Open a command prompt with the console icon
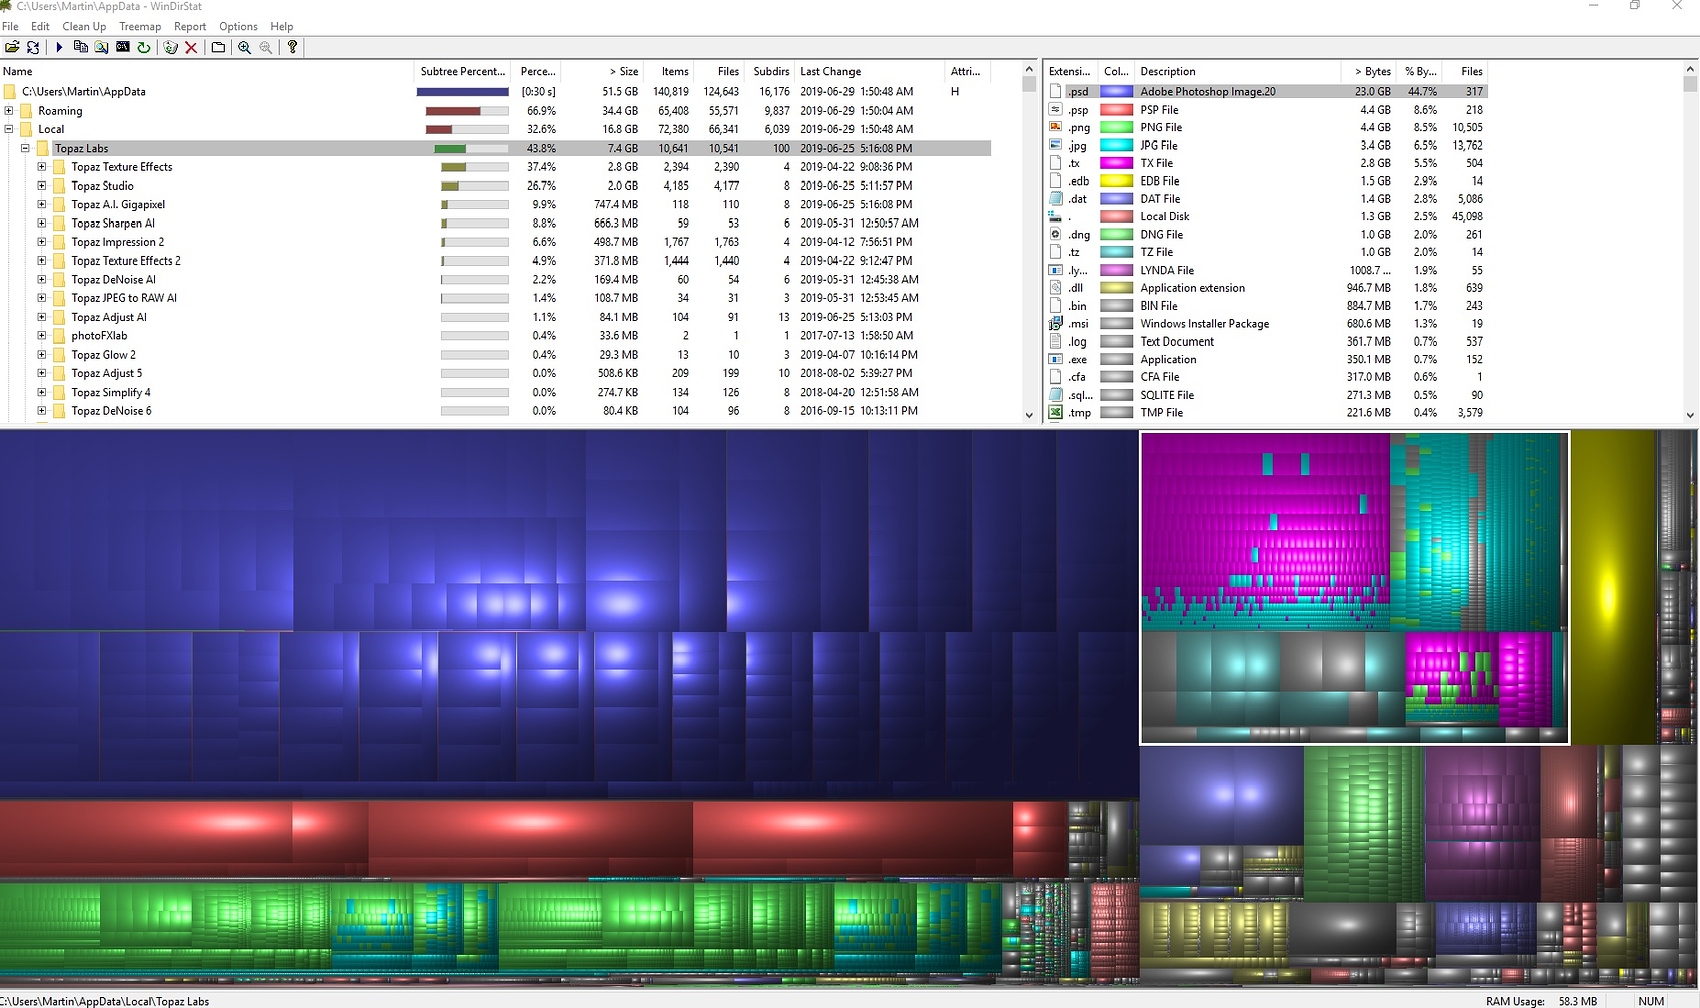This screenshot has width=1700, height=1008. pyautogui.click(x=122, y=47)
